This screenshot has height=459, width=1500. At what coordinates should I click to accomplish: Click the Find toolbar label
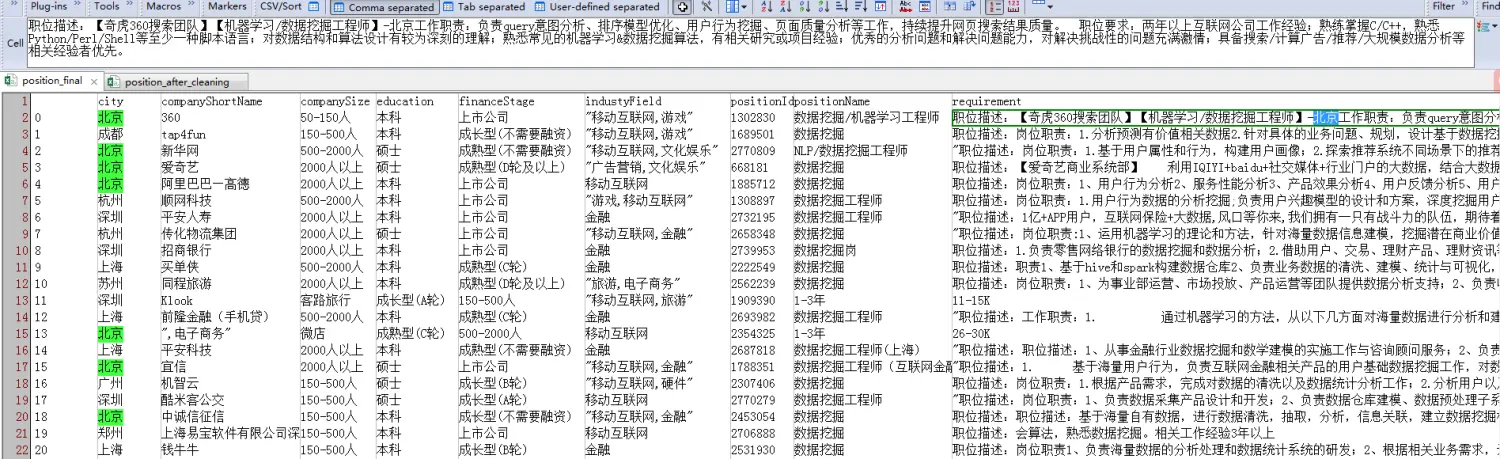[1490, 6]
